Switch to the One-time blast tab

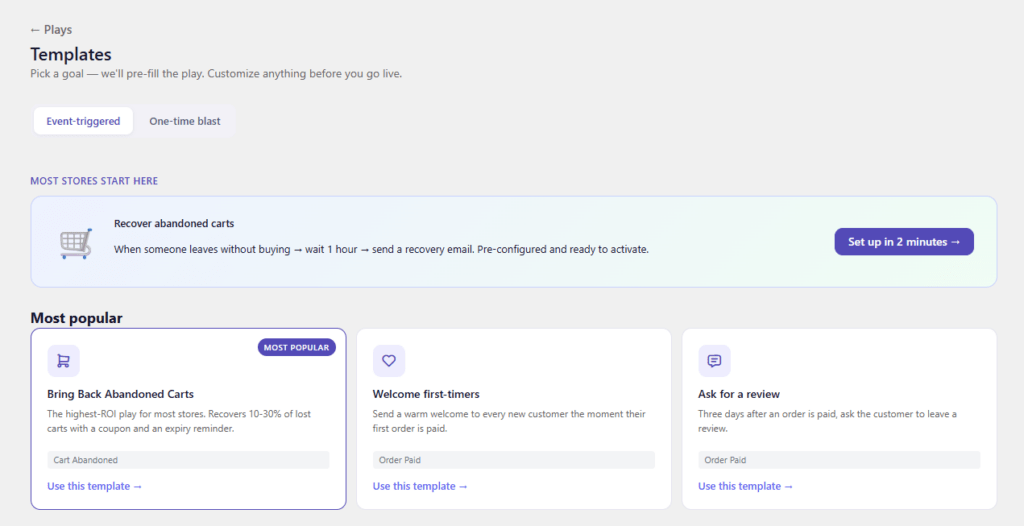[185, 122]
